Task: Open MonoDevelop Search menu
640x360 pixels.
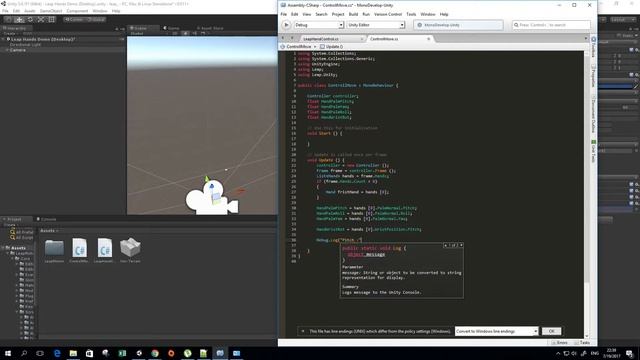Action: point(321,14)
